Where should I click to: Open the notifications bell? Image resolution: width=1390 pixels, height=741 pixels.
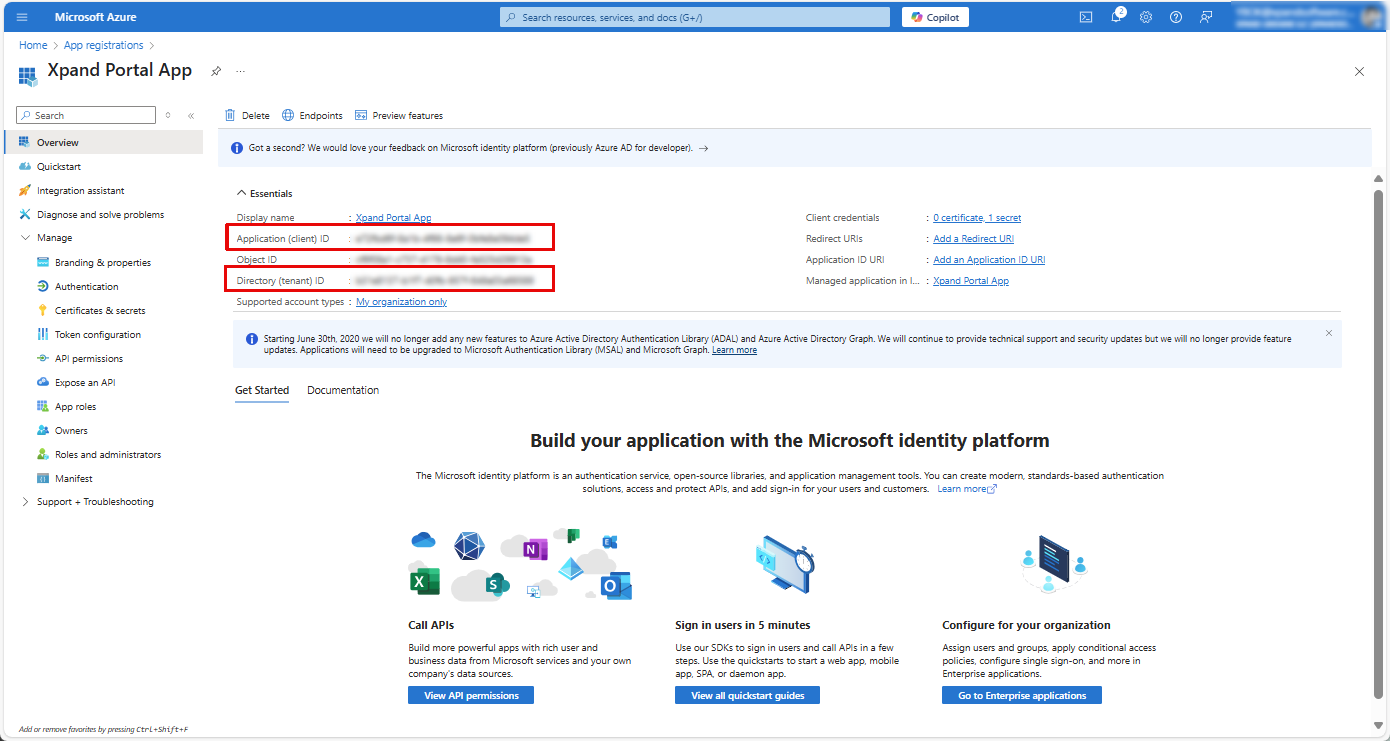[1116, 17]
